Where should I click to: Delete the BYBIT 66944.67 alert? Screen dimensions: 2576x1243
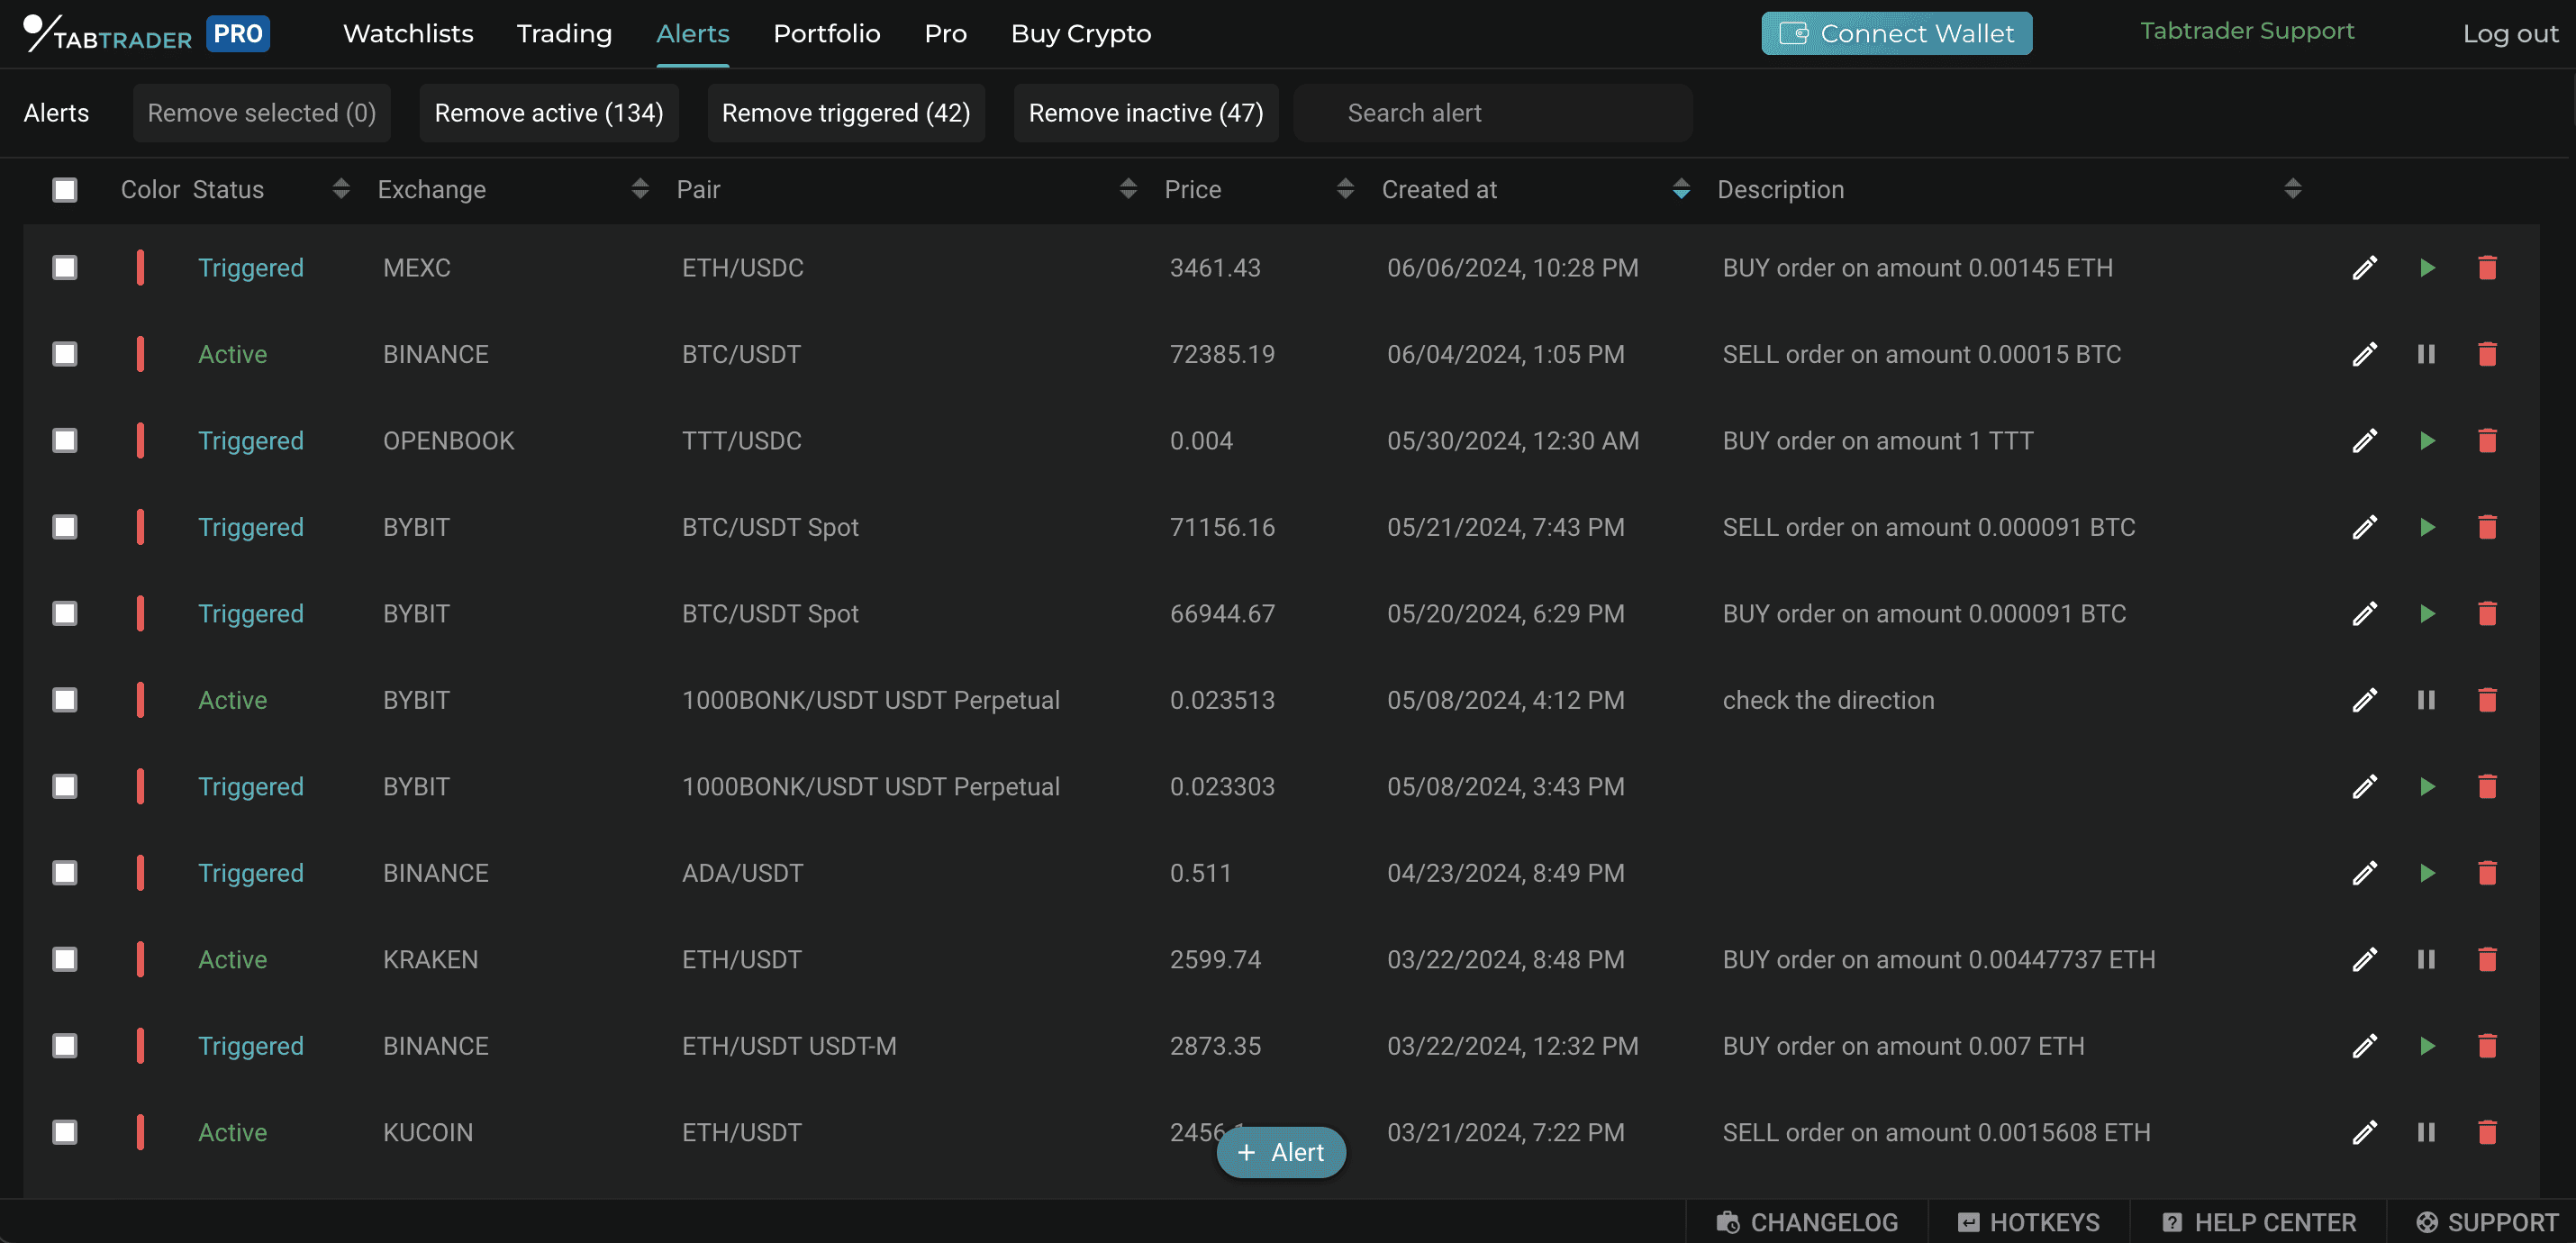pyautogui.click(x=2487, y=614)
